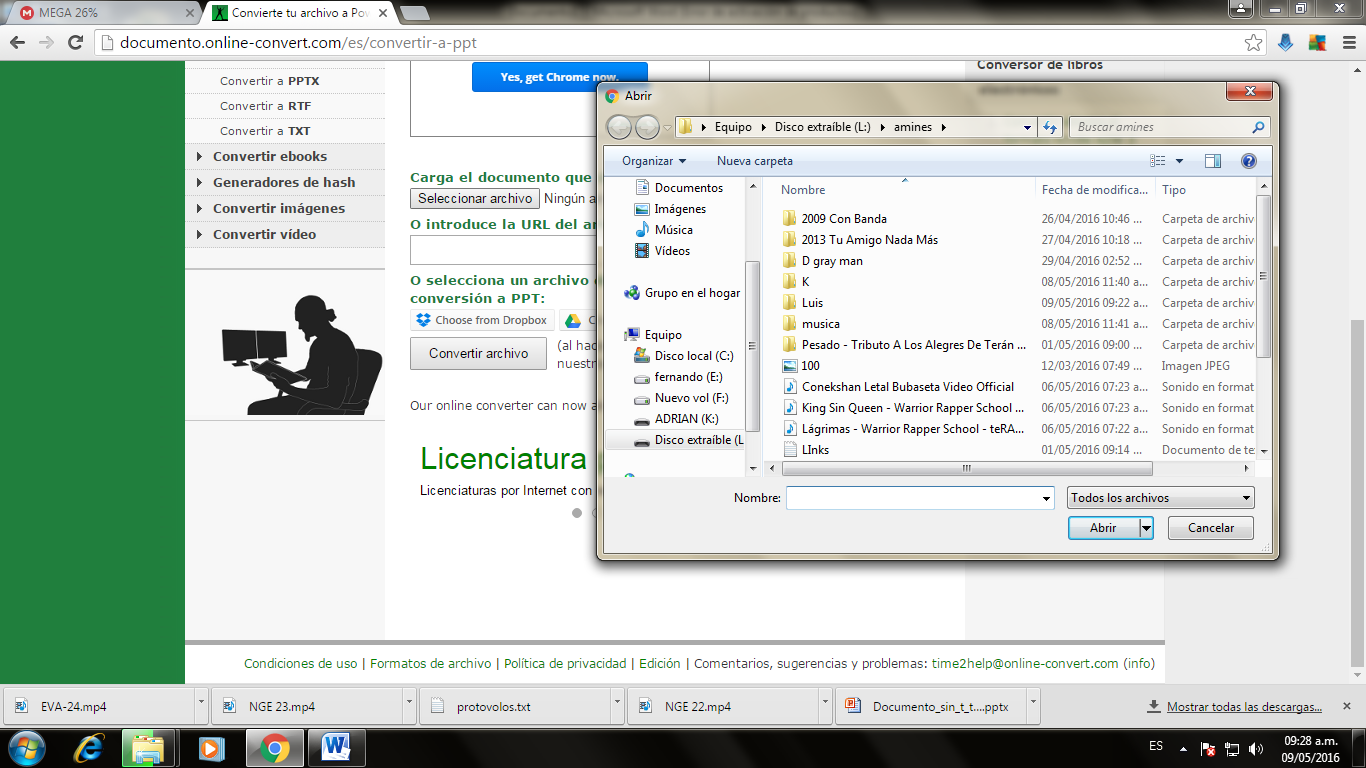Show the preview pane in the dialog

pyautogui.click(x=1212, y=160)
